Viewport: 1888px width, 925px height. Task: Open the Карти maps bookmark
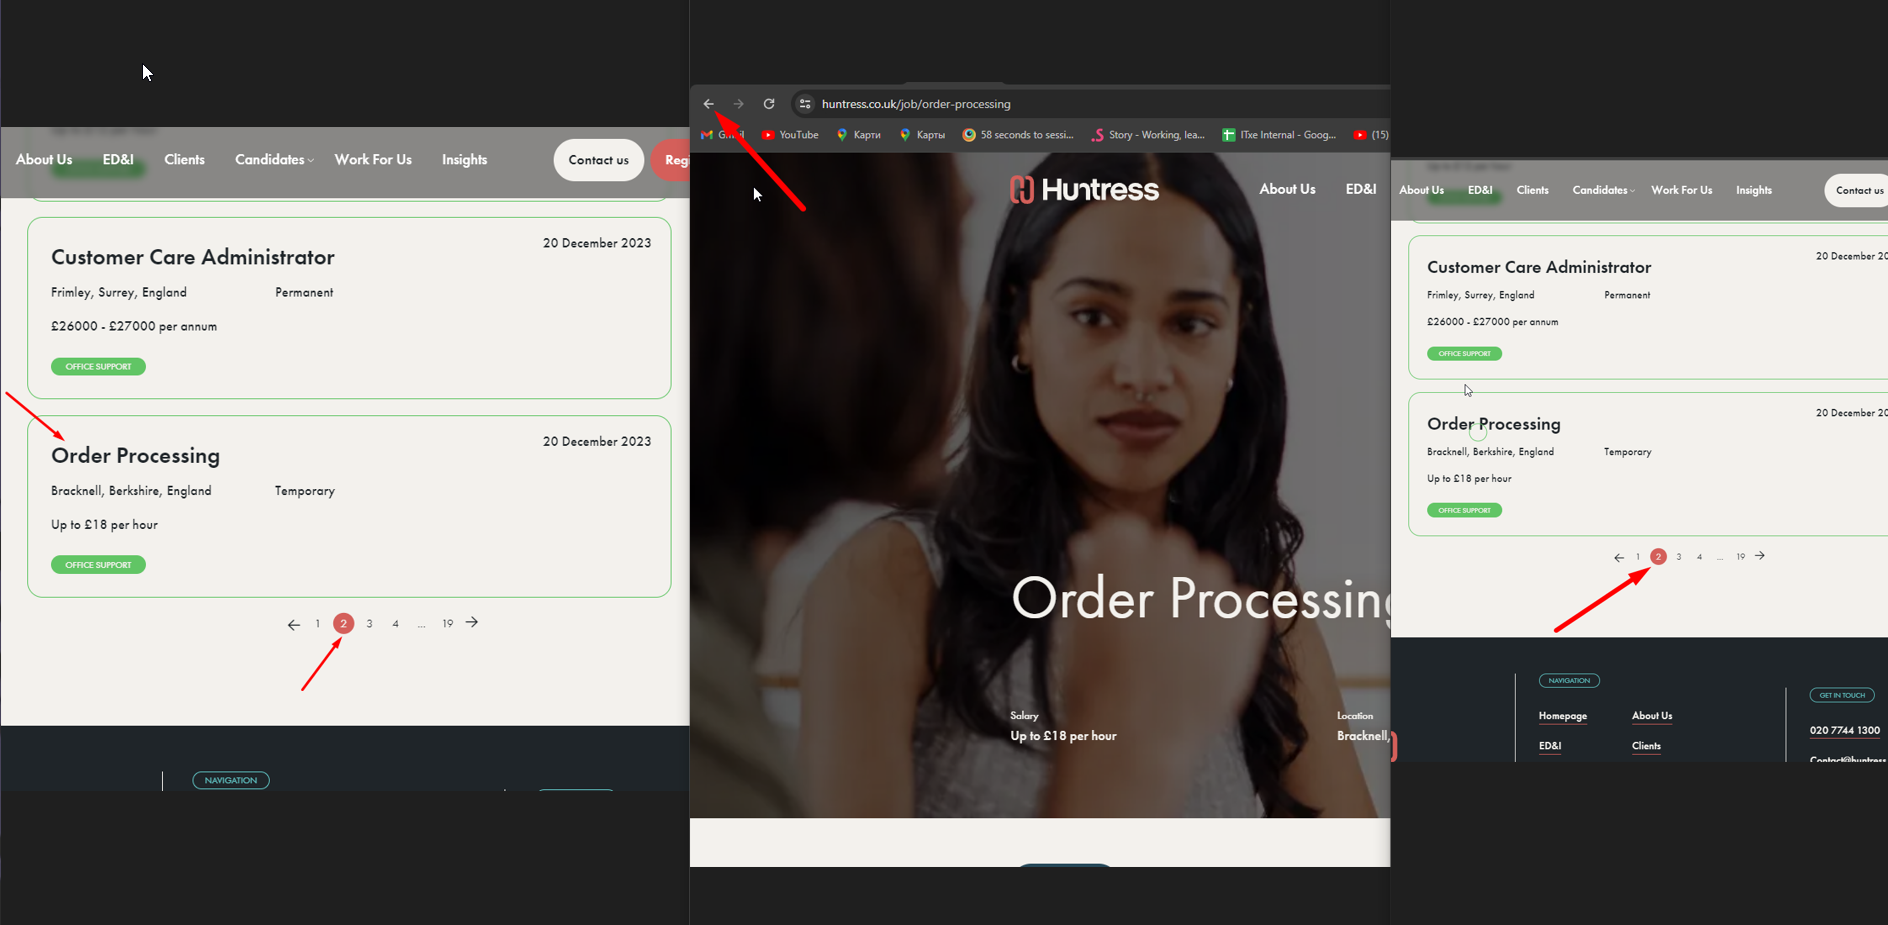click(x=859, y=135)
